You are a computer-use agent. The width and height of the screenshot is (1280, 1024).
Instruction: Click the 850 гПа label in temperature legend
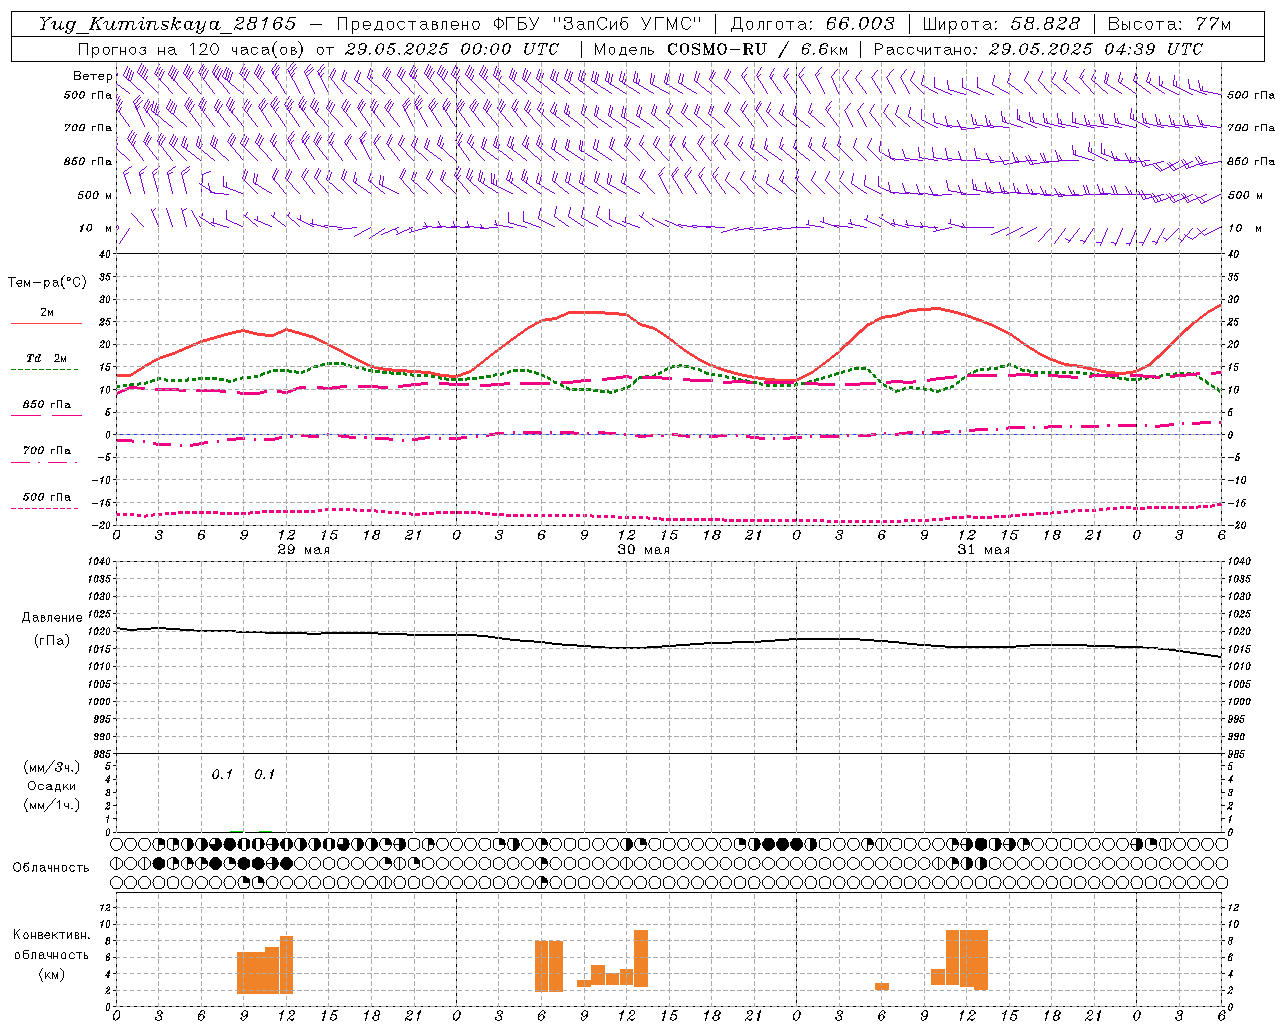[x=47, y=405]
